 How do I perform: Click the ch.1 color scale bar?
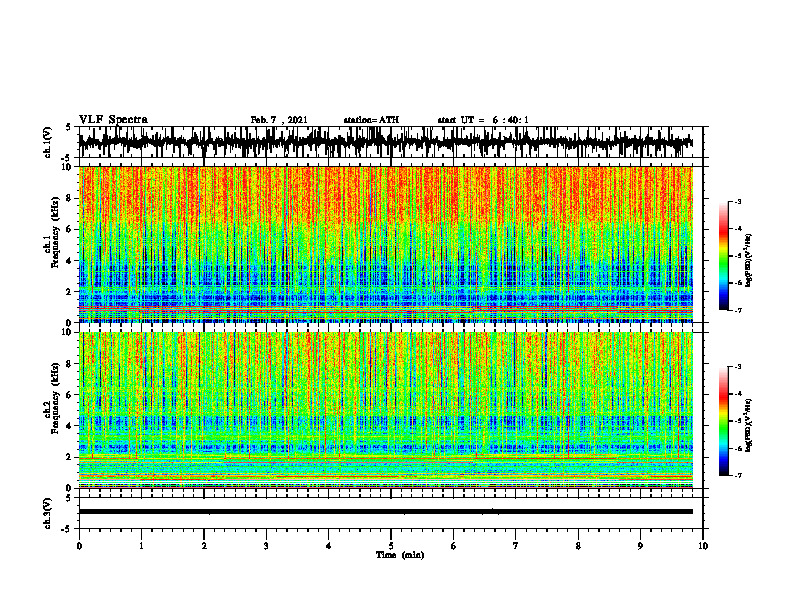[724, 256]
